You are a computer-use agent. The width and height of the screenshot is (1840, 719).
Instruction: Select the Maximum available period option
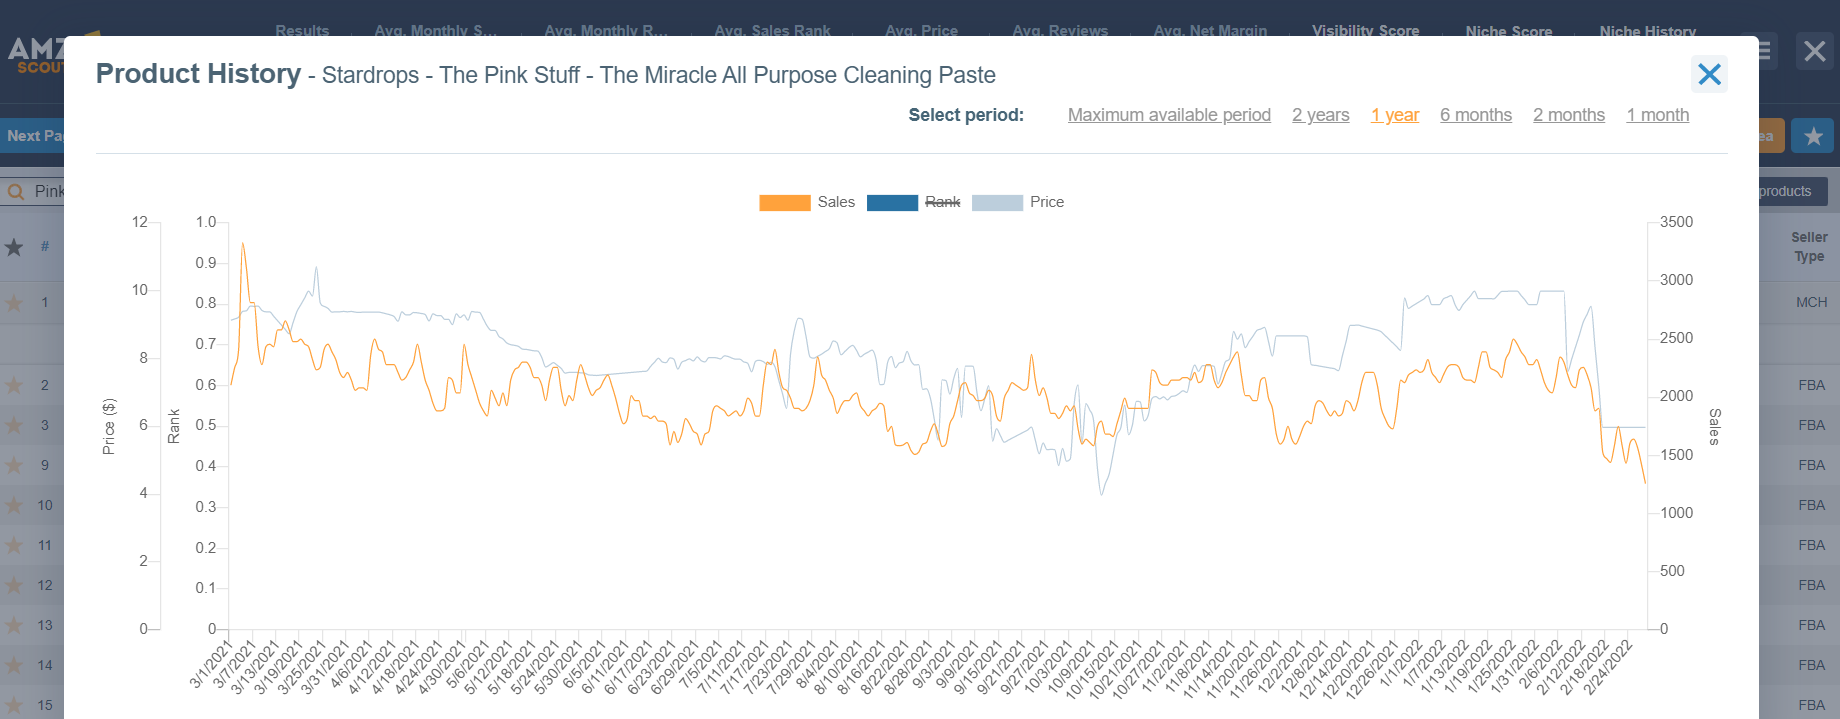(1169, 115)
